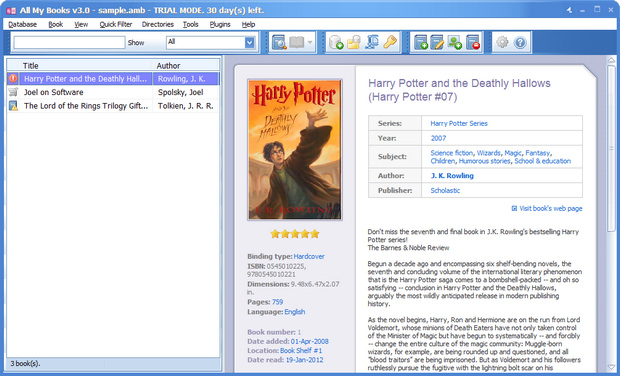
Task: Click the add person toolbar icon
Action: (455, 42)
